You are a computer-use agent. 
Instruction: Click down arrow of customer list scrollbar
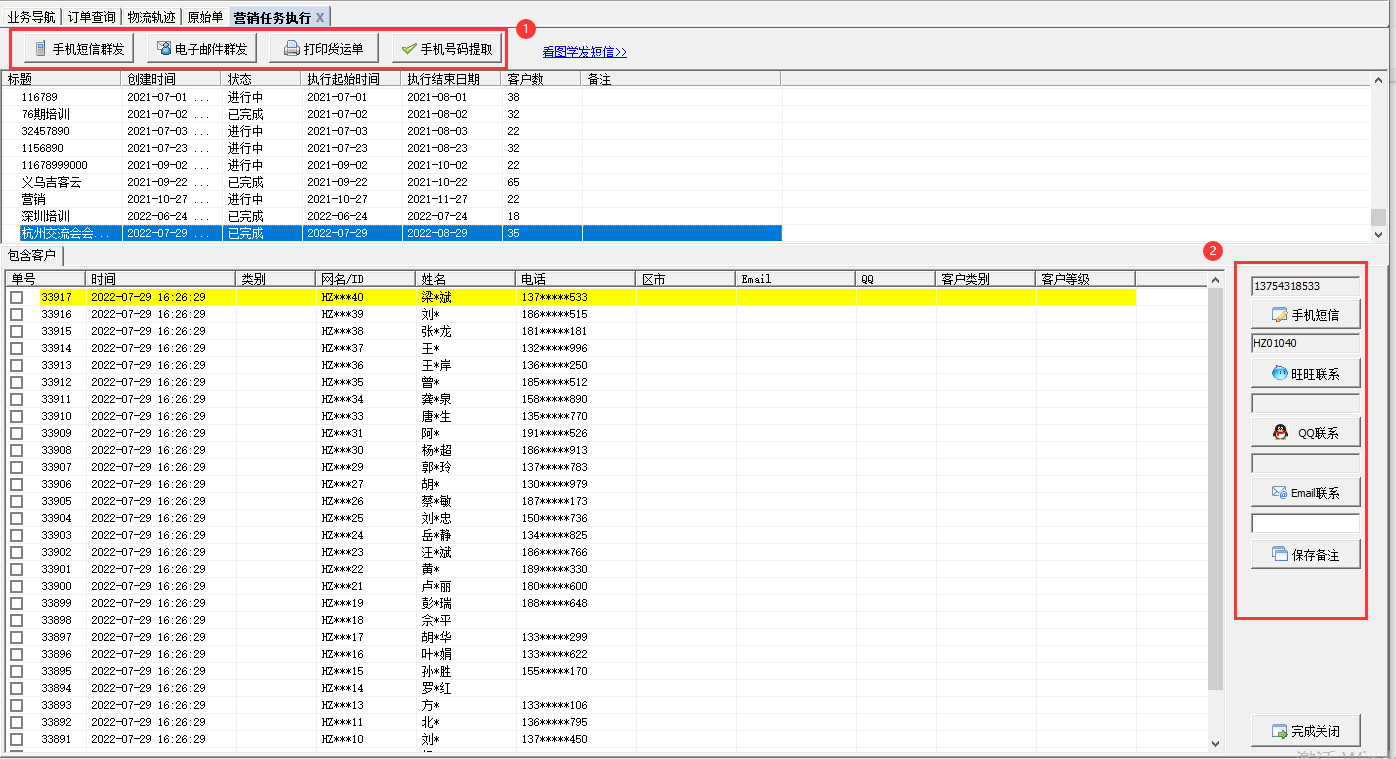click(x=1216, y=743)
